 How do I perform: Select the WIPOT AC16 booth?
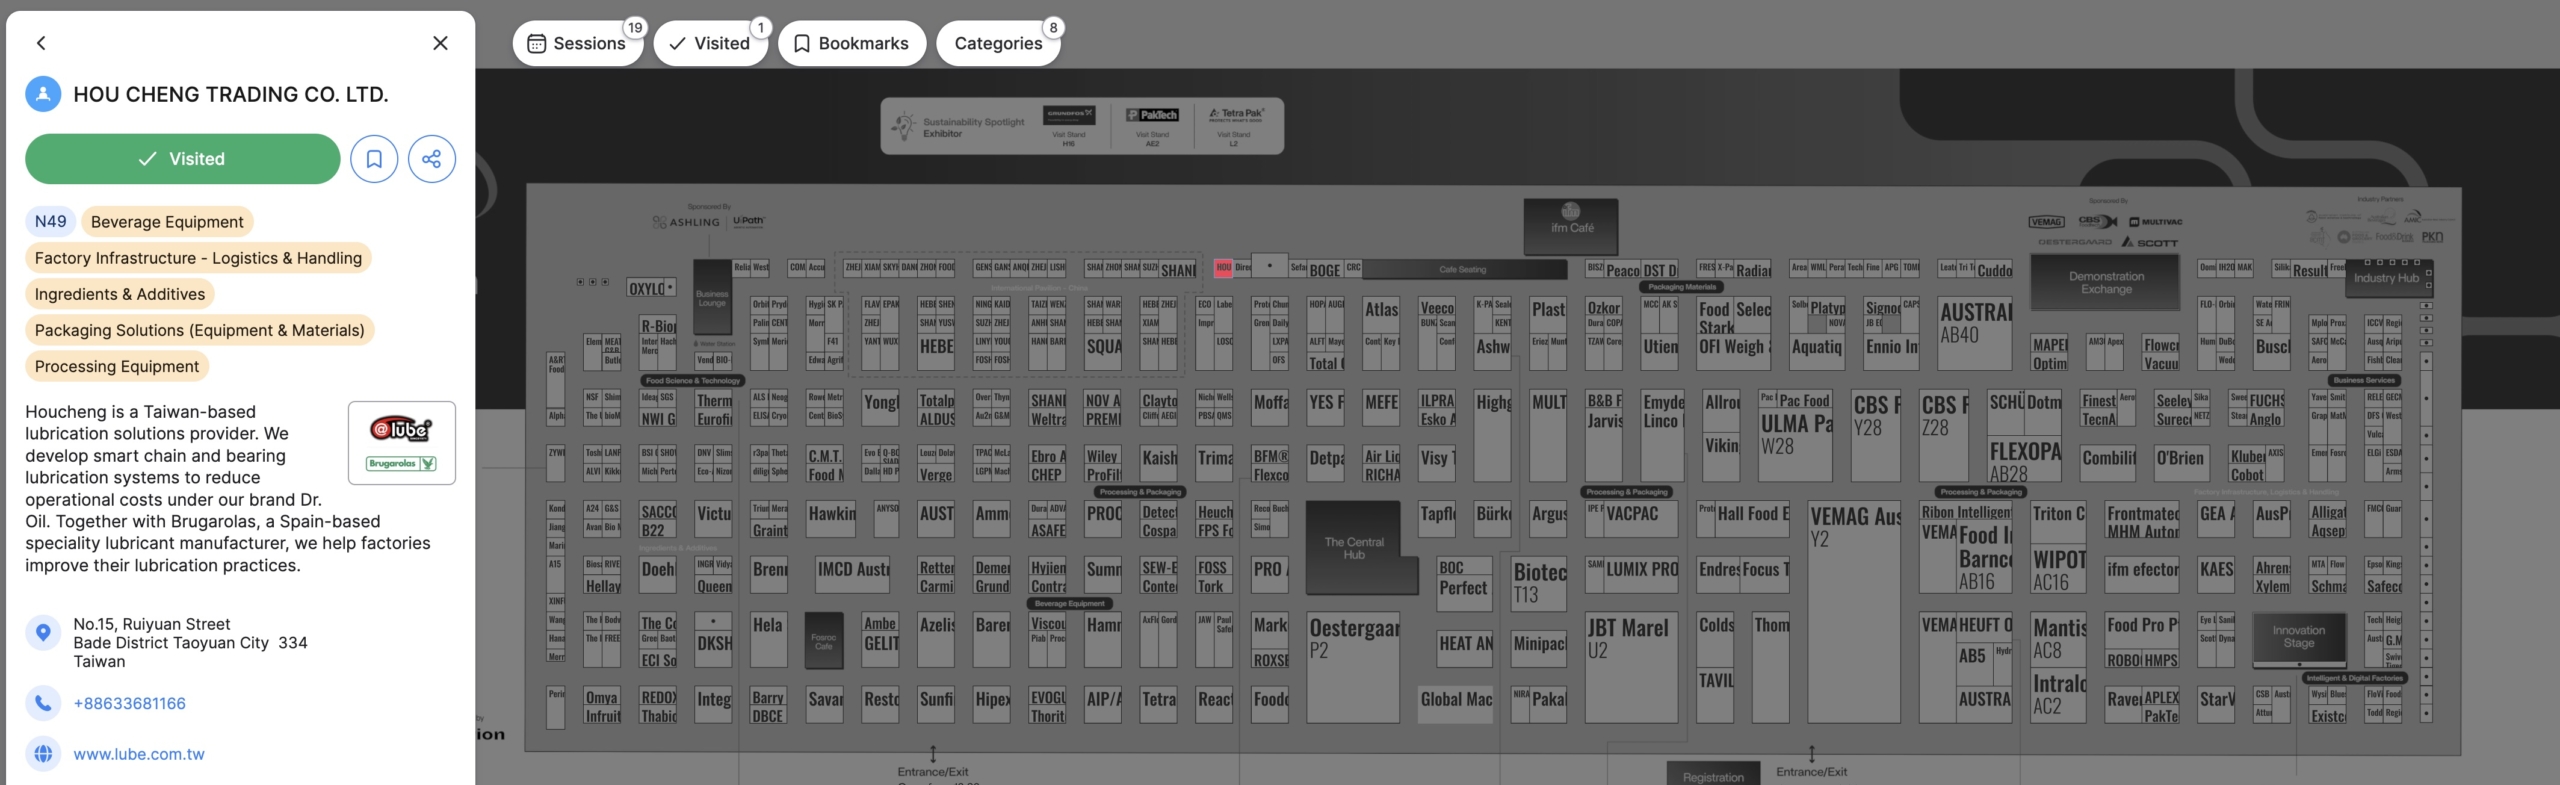(2059, 568)
